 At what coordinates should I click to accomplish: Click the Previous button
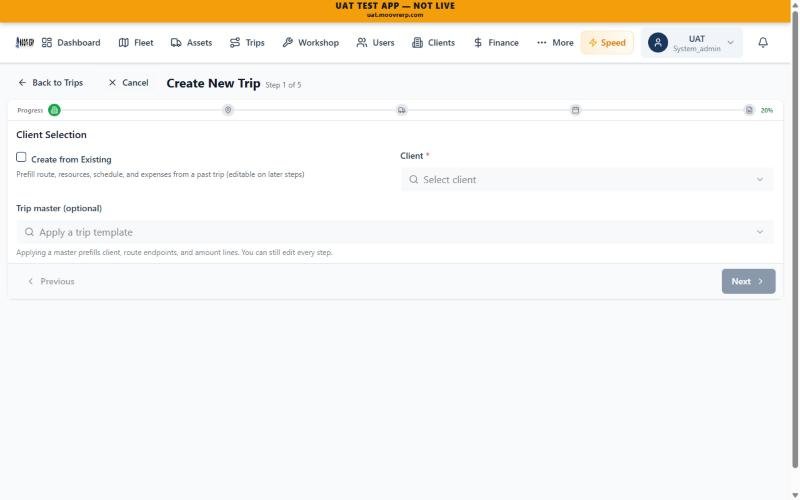click(51, 282)
